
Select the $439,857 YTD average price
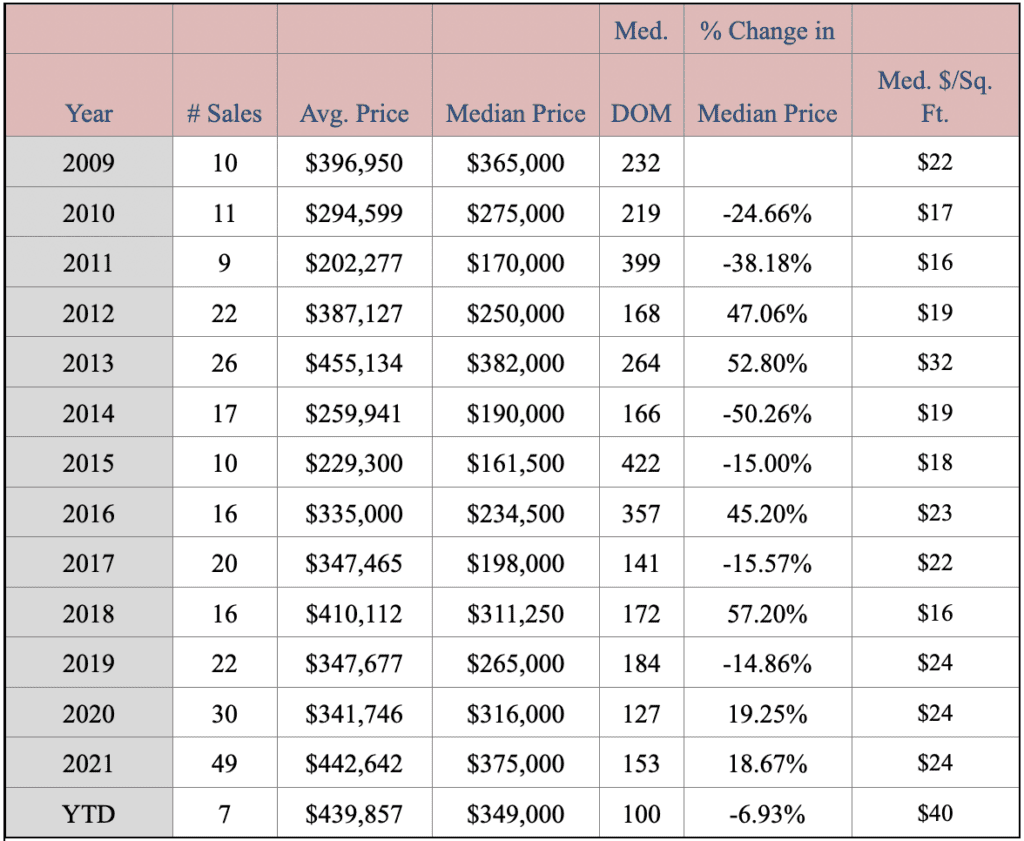pos(354,814)
